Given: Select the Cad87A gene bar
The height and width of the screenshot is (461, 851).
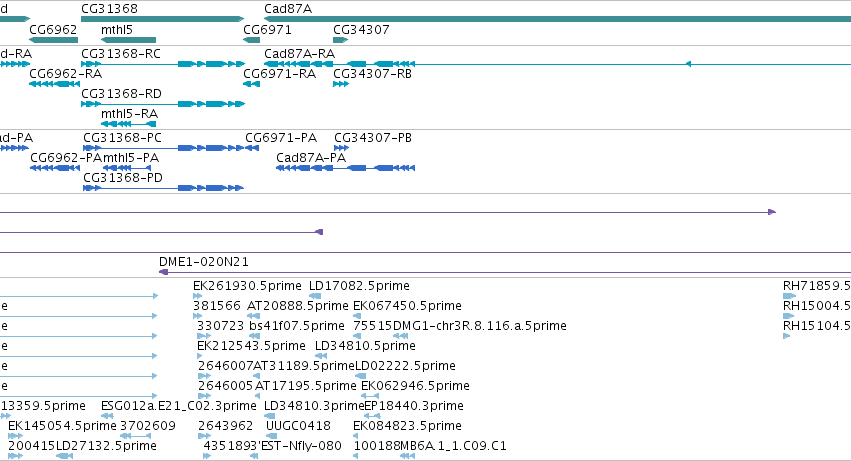Looking at the screenshot, I should (x=557, y=19).
